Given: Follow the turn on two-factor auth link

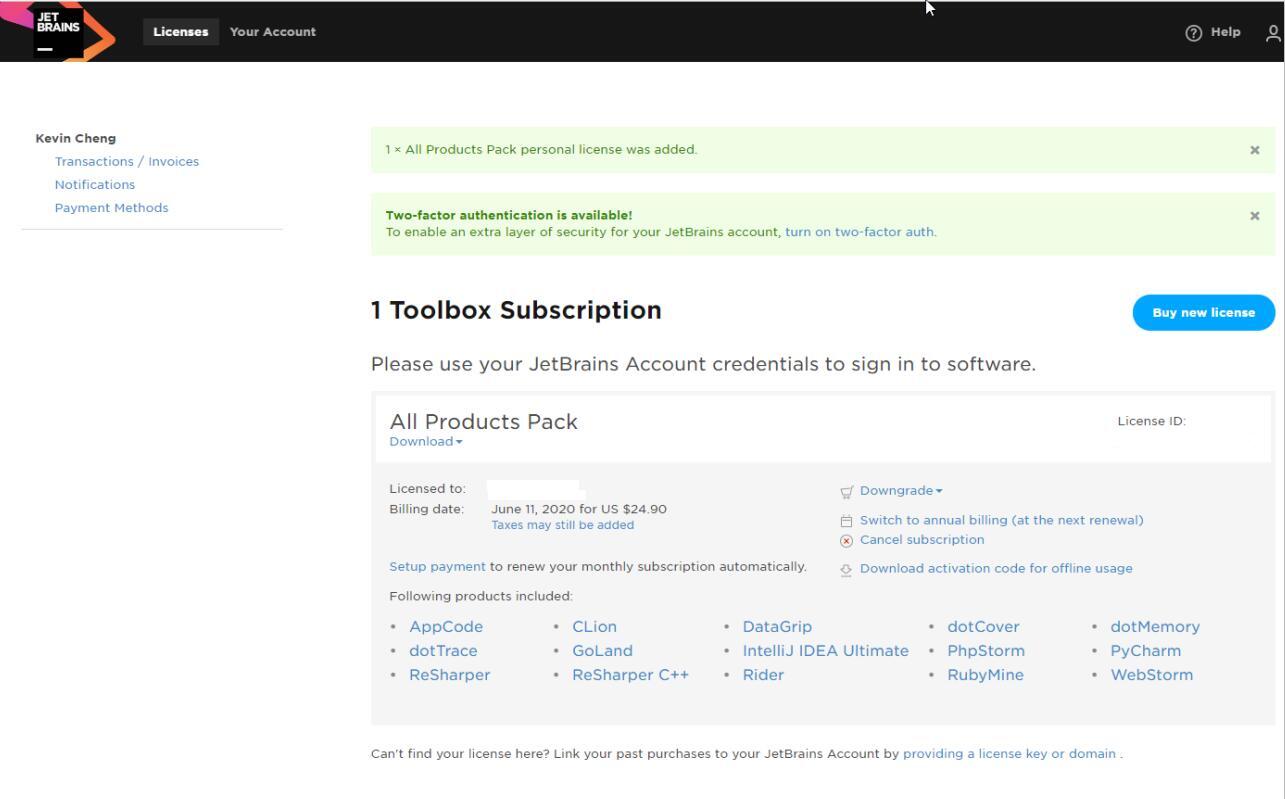Looking at the screenshot, I should coord(860,232).
